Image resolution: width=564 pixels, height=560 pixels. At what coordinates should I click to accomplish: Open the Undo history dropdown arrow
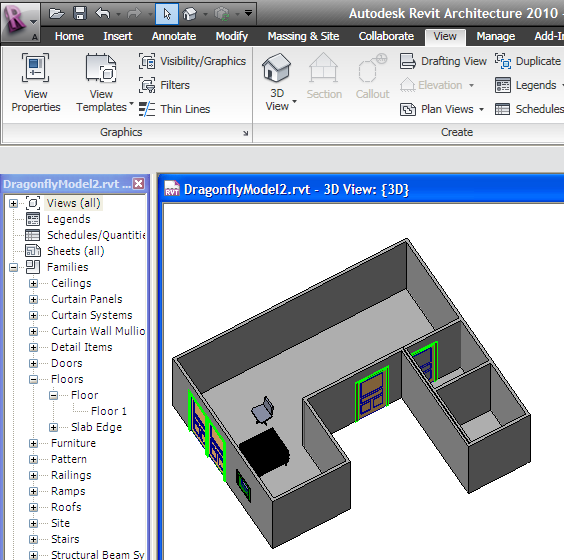118,14
